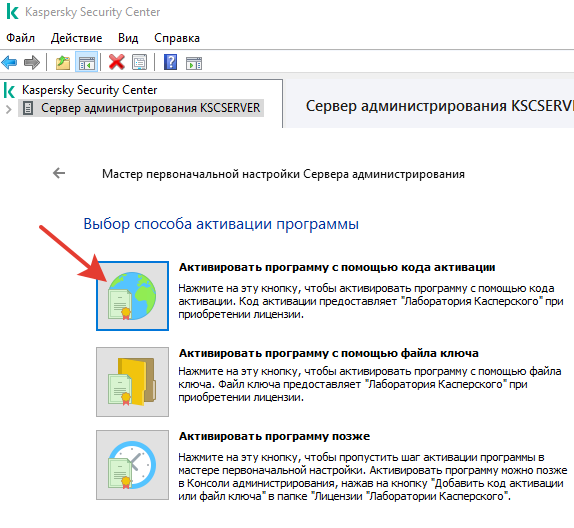Toggle the Show/Hide console tree icon
Screen dimensions: 574x528
tap(86, 63)
